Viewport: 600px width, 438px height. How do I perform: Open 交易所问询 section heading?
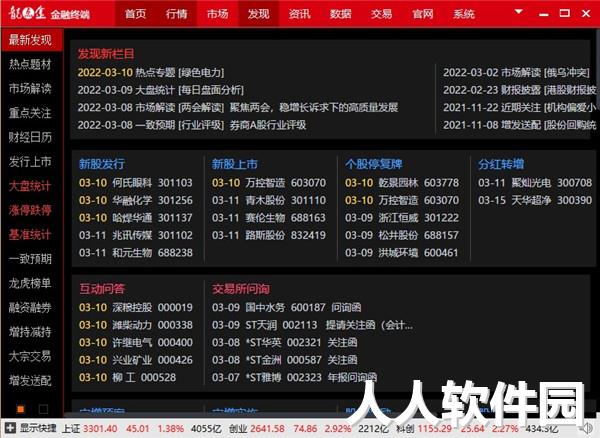[241, 288]
